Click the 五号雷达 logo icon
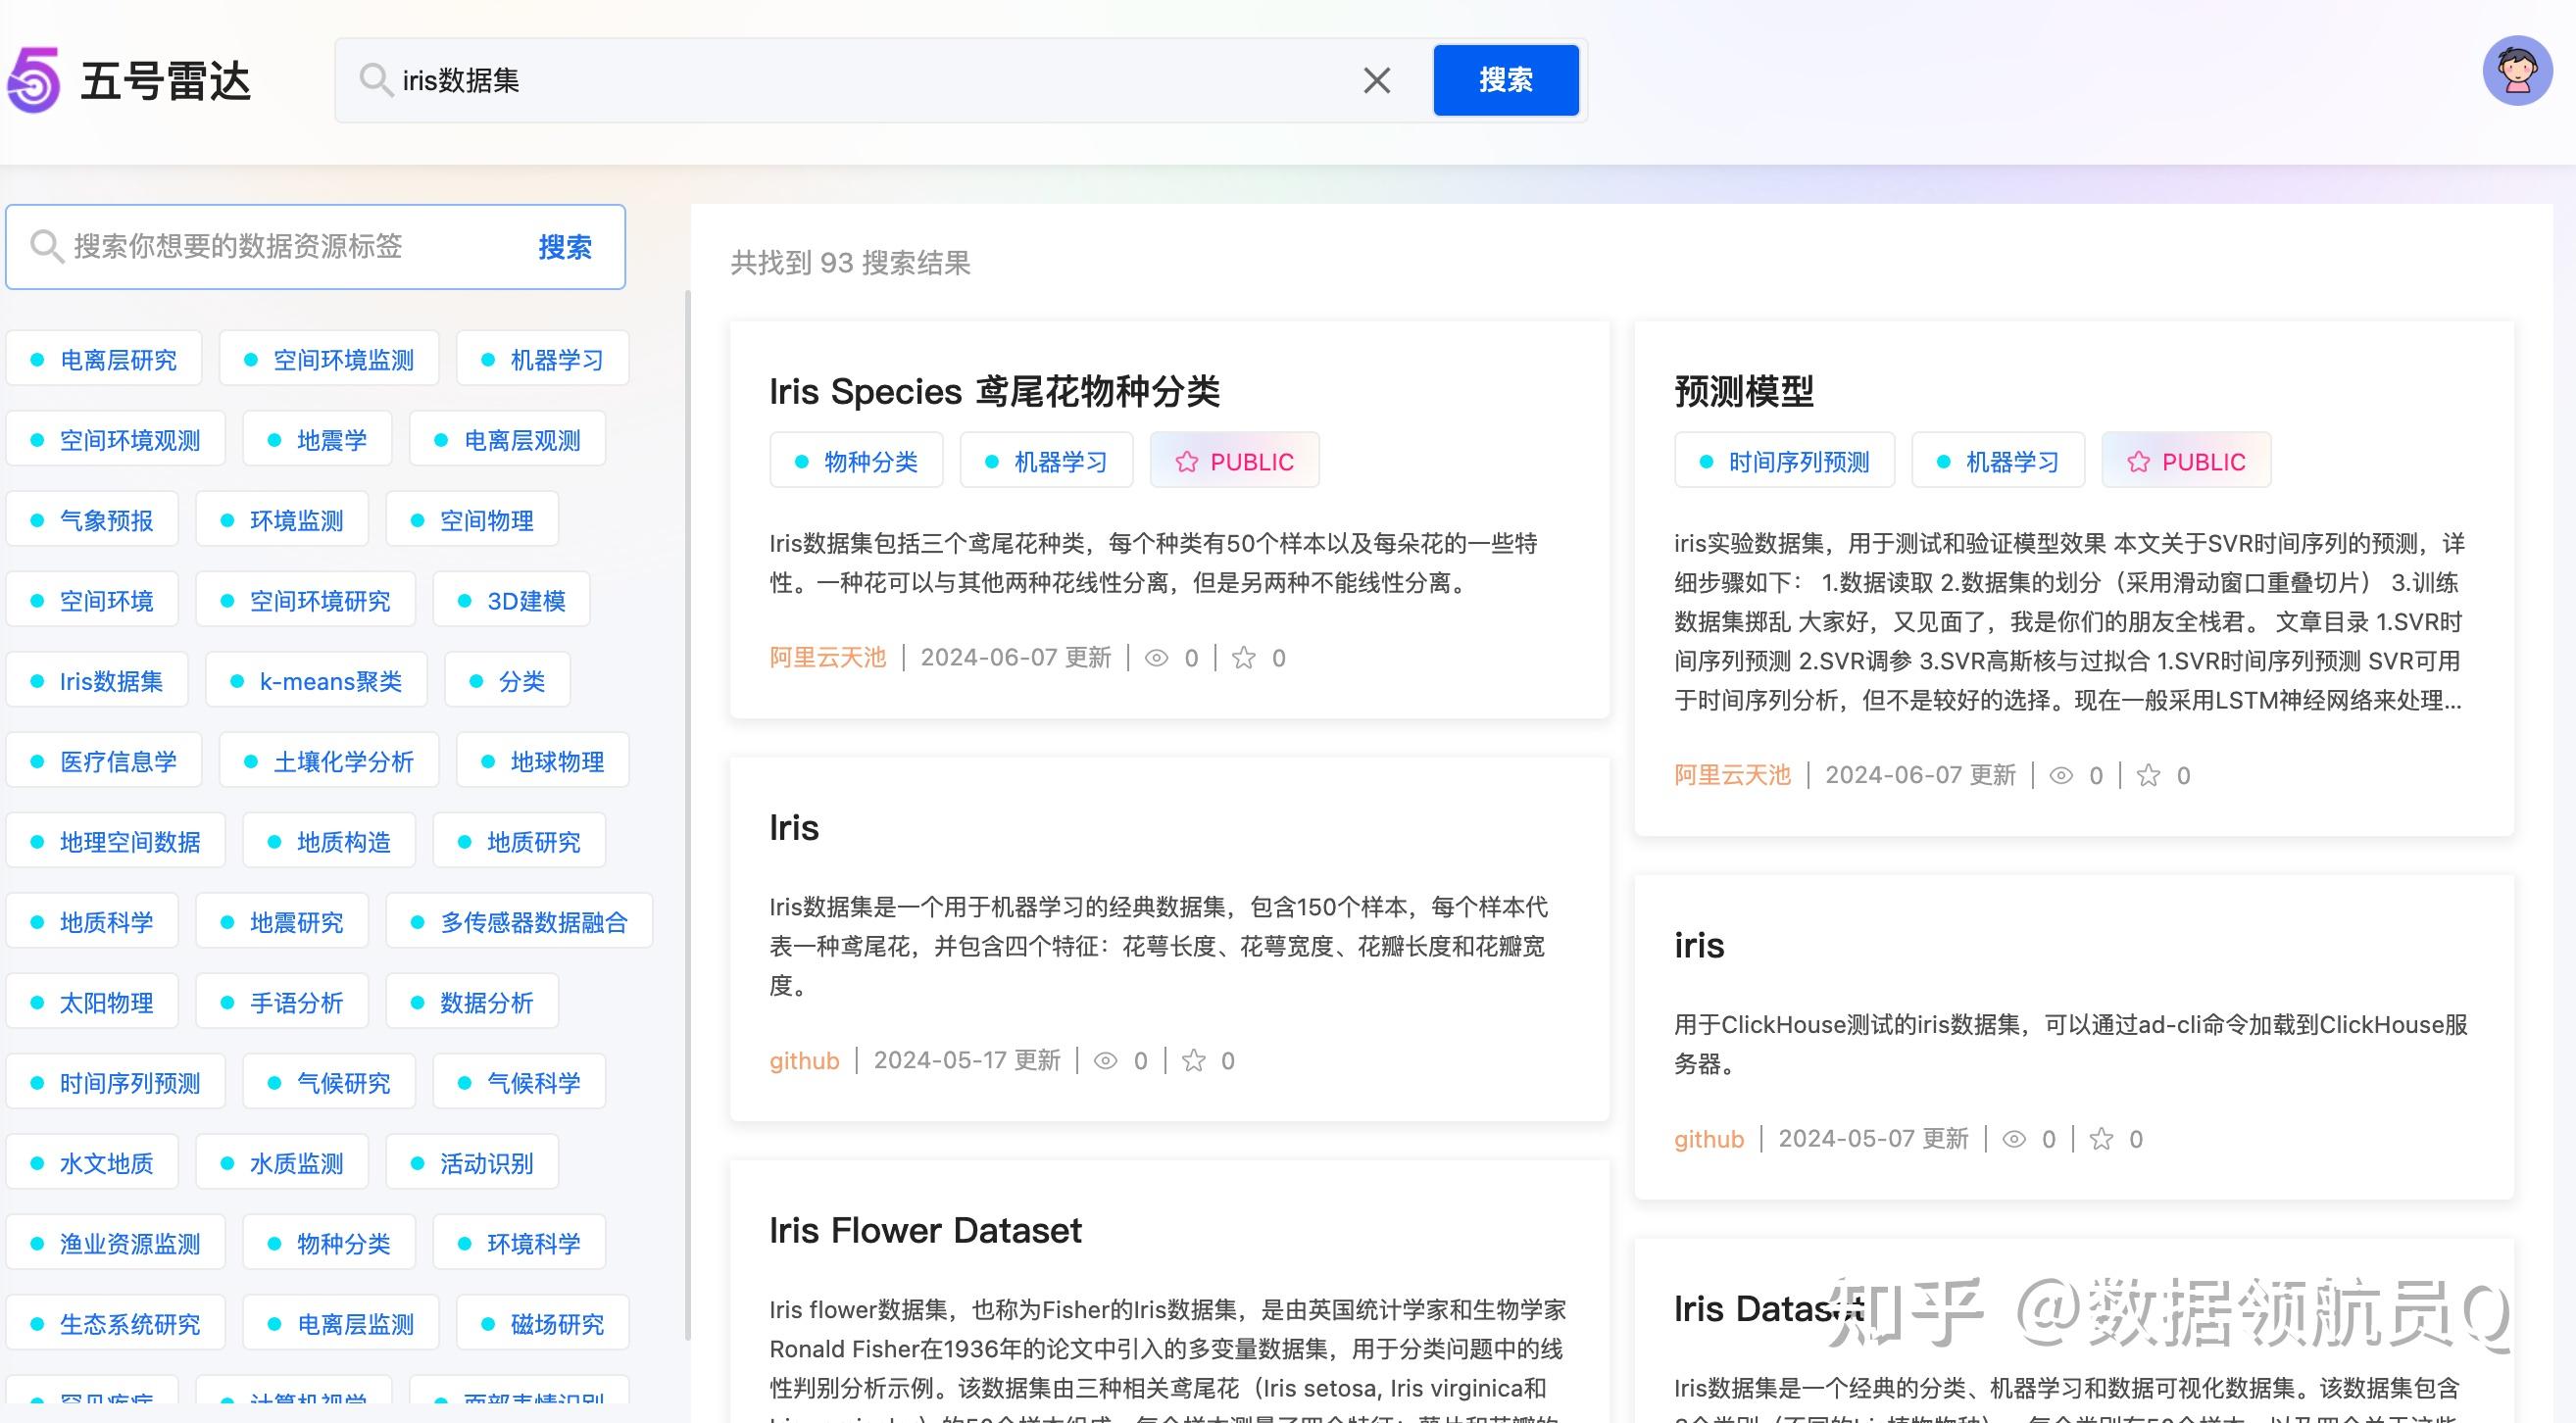Screen dimensions: 2576x1423 coord(34,82)
